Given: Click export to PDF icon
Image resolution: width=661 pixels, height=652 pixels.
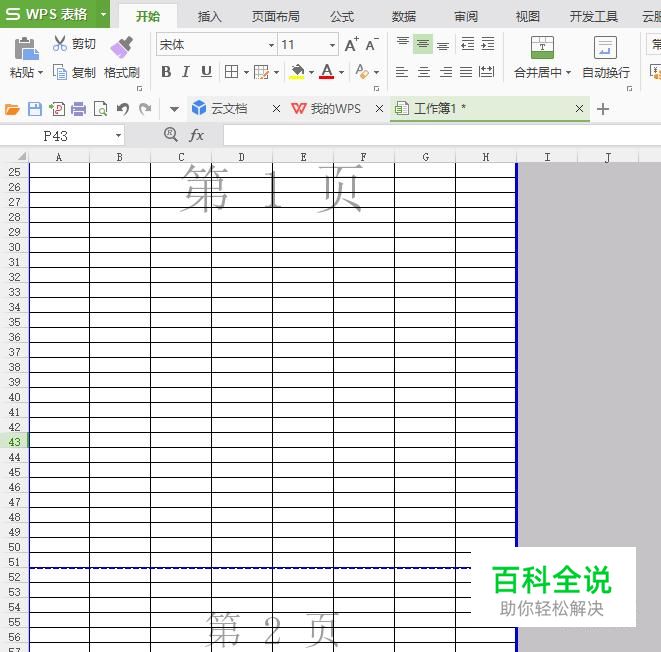Looking at the screenshot, I should pos(57,109).
